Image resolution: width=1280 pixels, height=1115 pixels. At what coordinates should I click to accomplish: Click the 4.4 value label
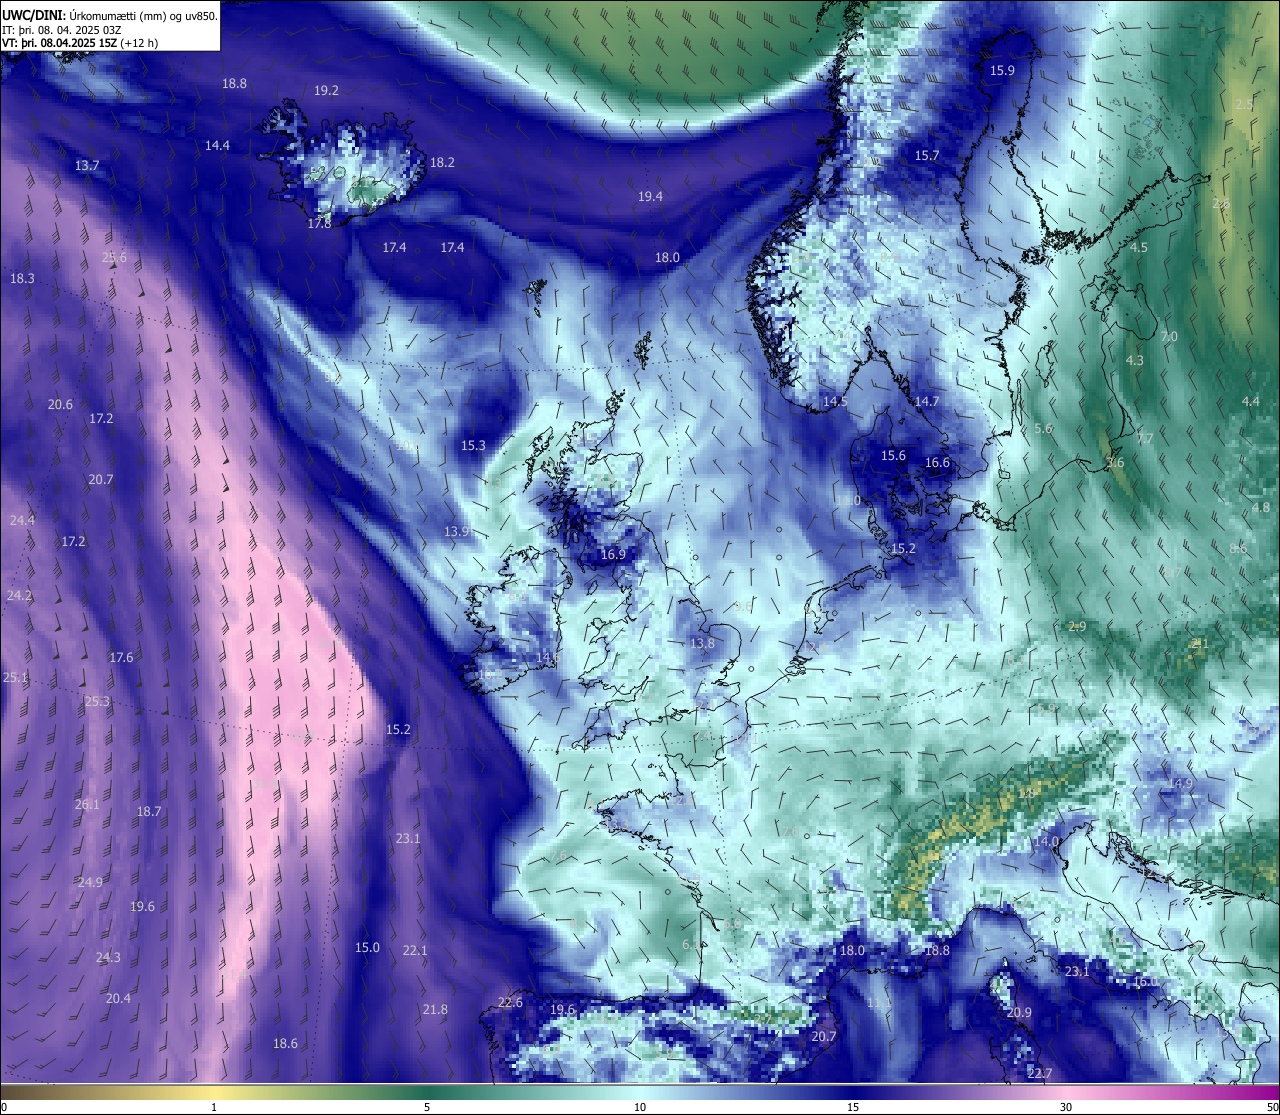tap(1250, 401)
